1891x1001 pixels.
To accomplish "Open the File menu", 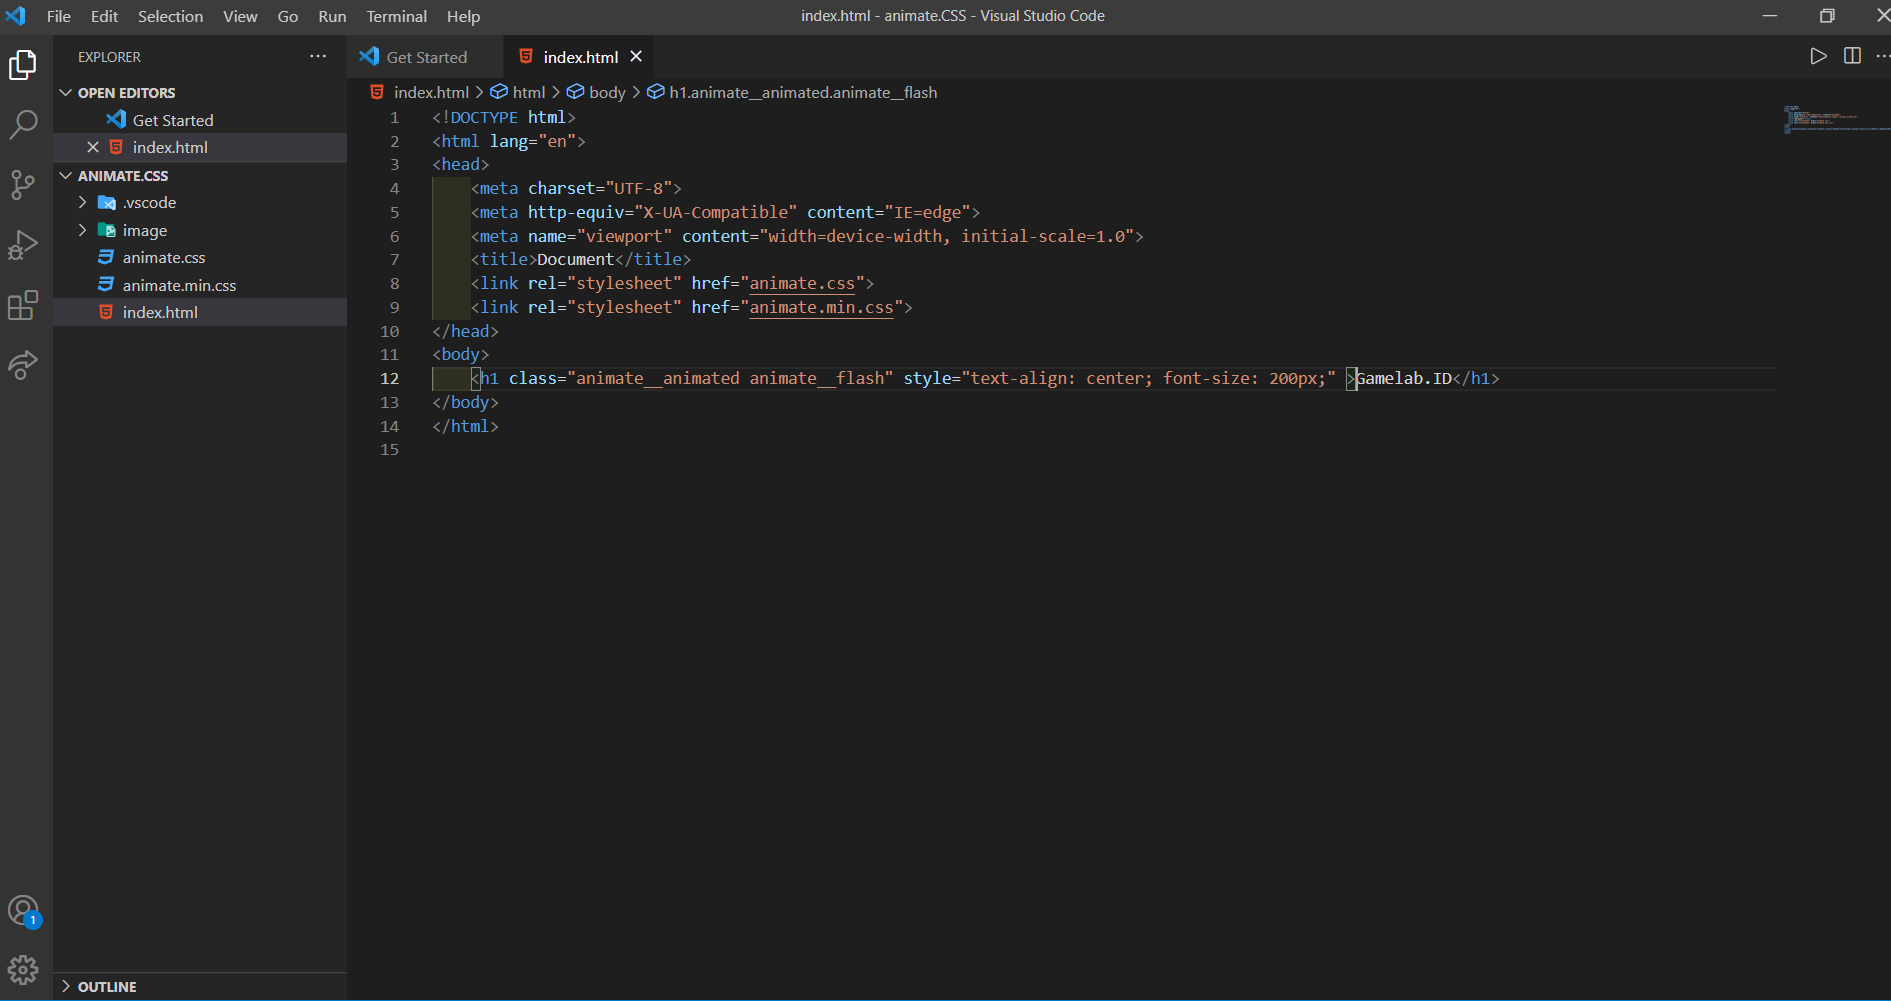I will point(59,16).
